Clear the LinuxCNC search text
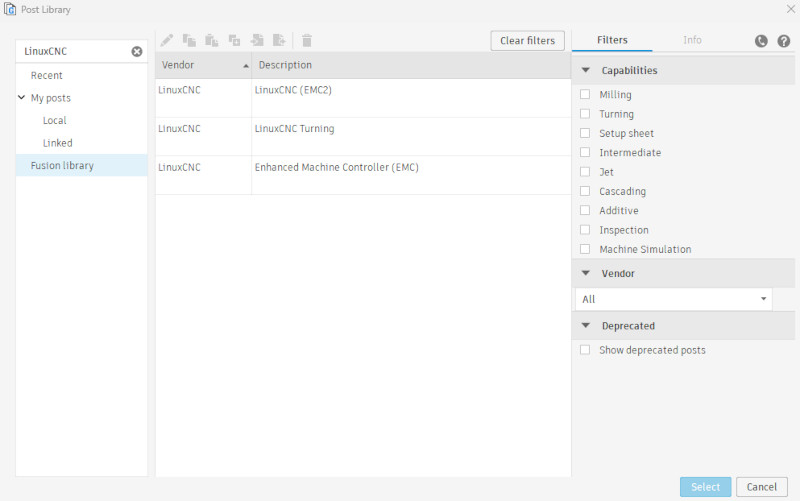 (x=137, y=52)
